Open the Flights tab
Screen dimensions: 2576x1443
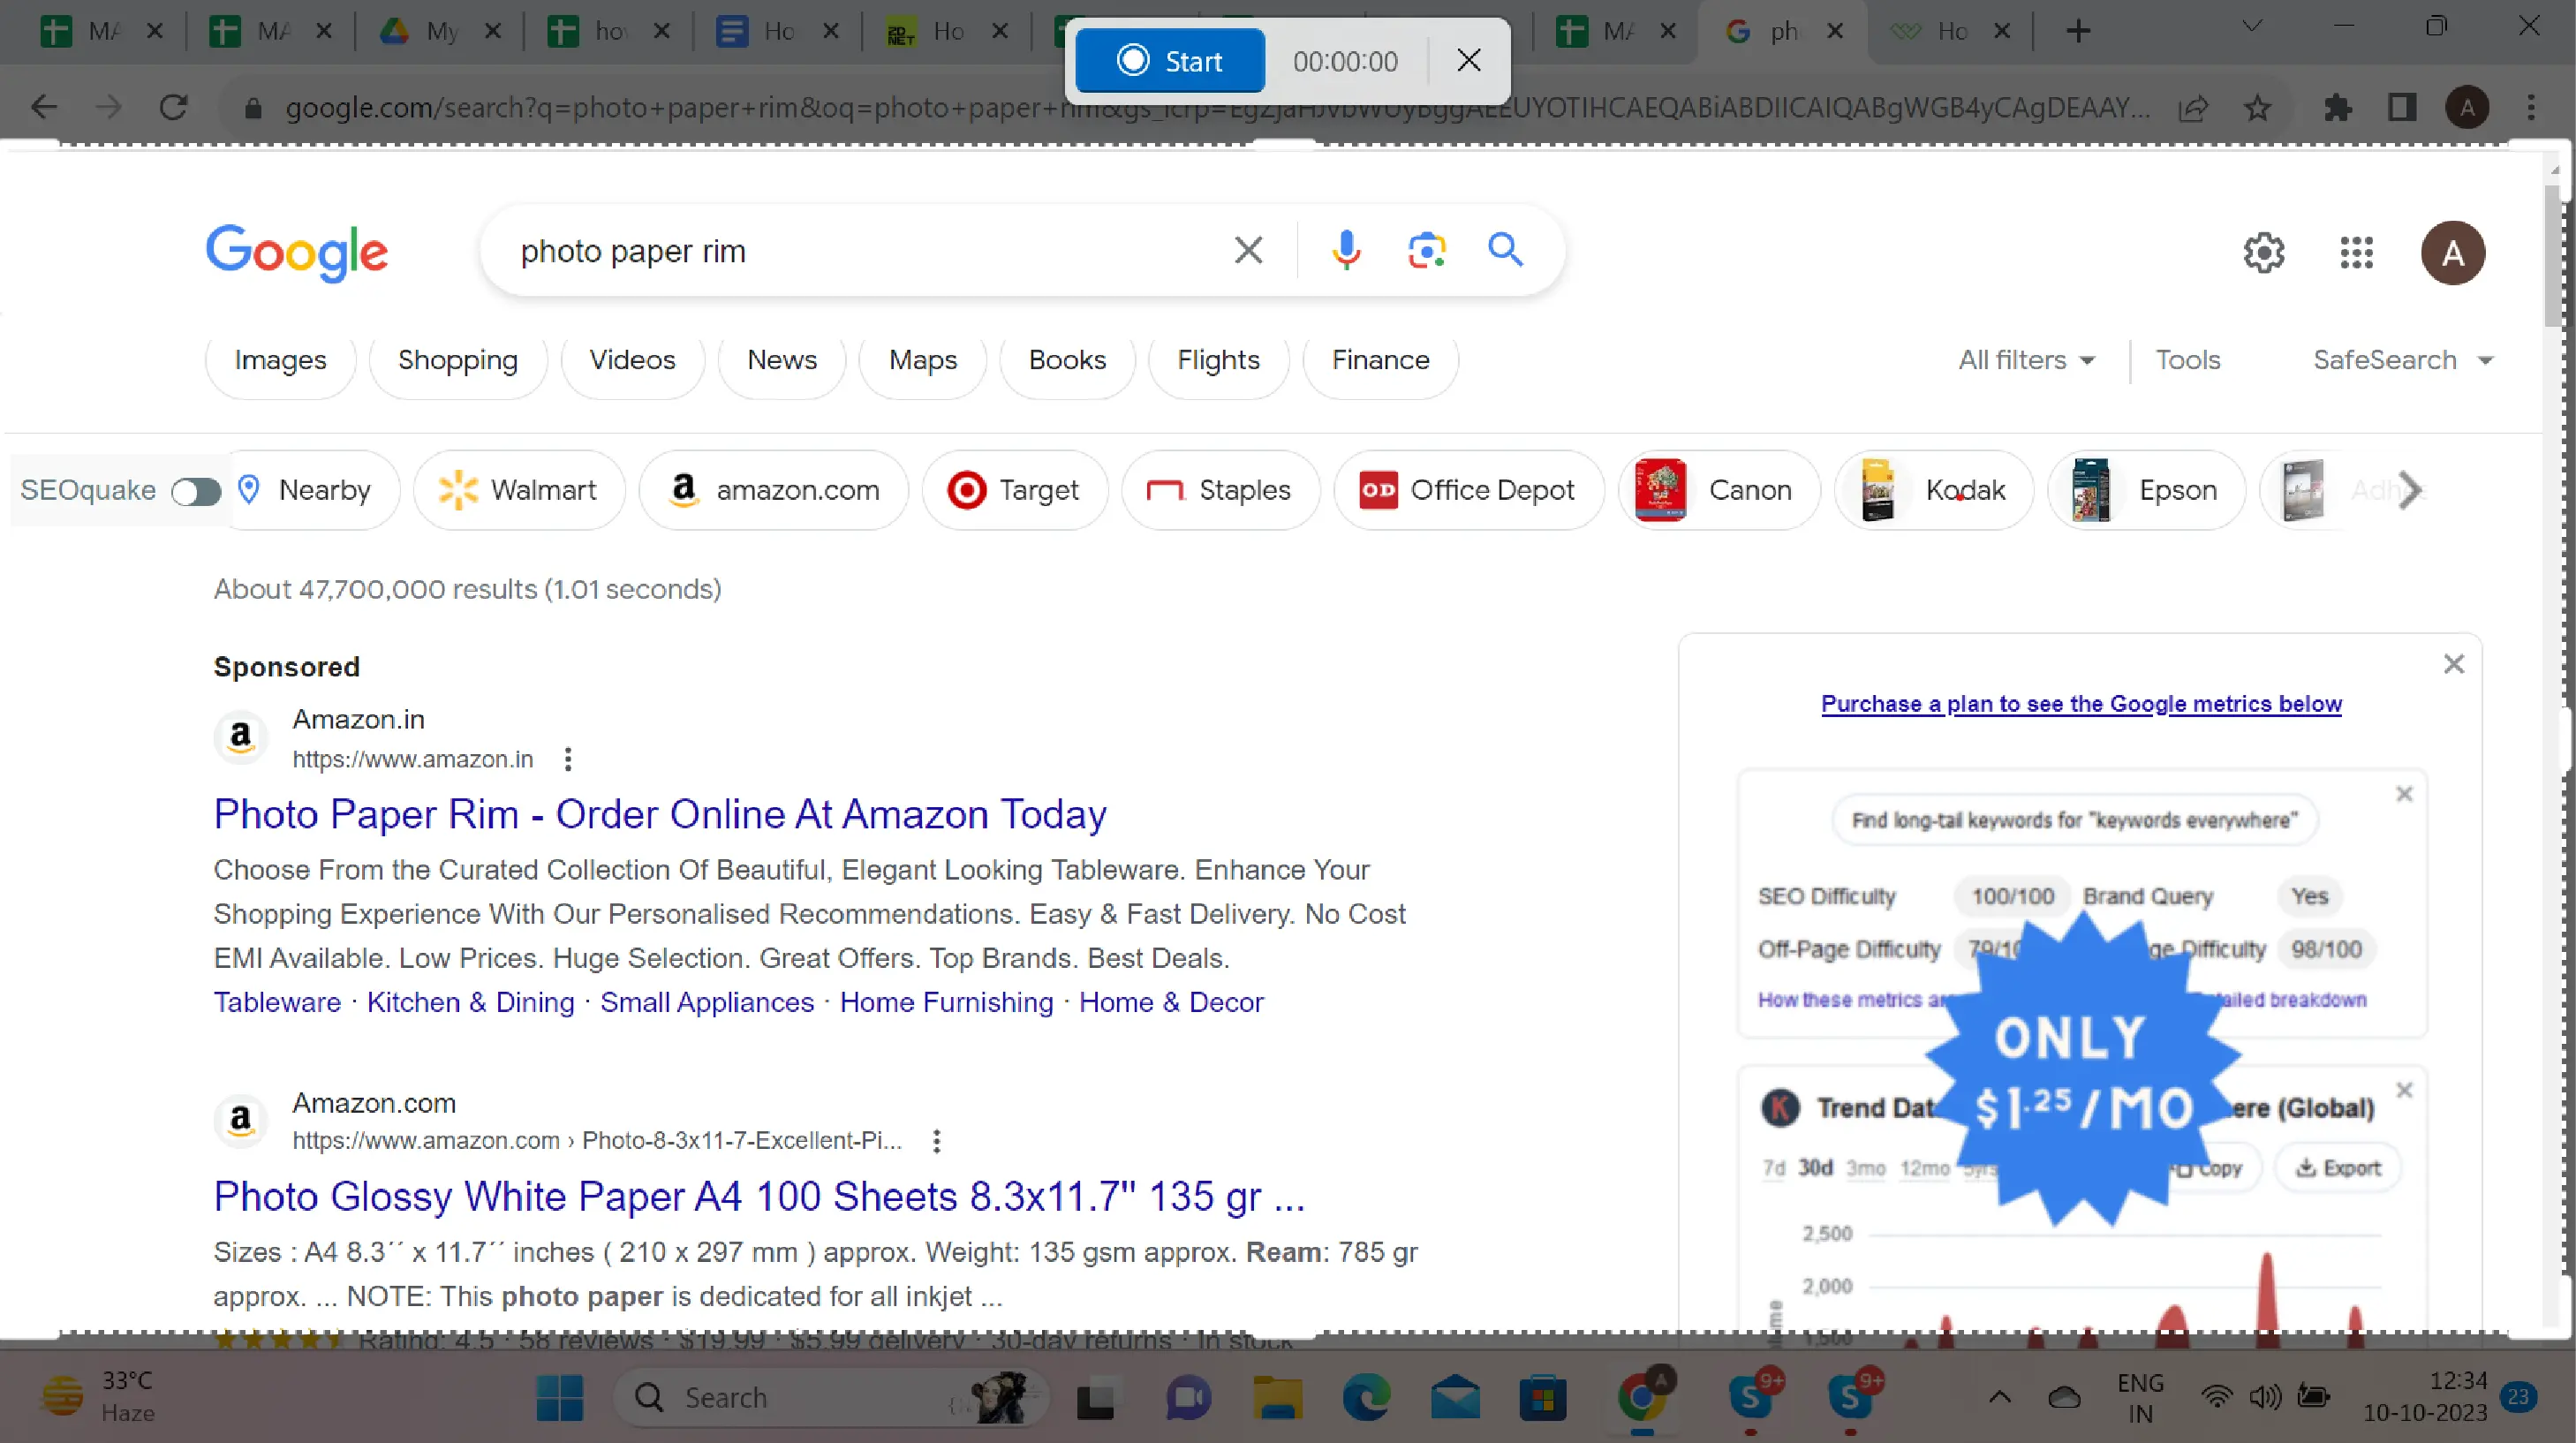pyautogui.click(x=1218, y=360)
